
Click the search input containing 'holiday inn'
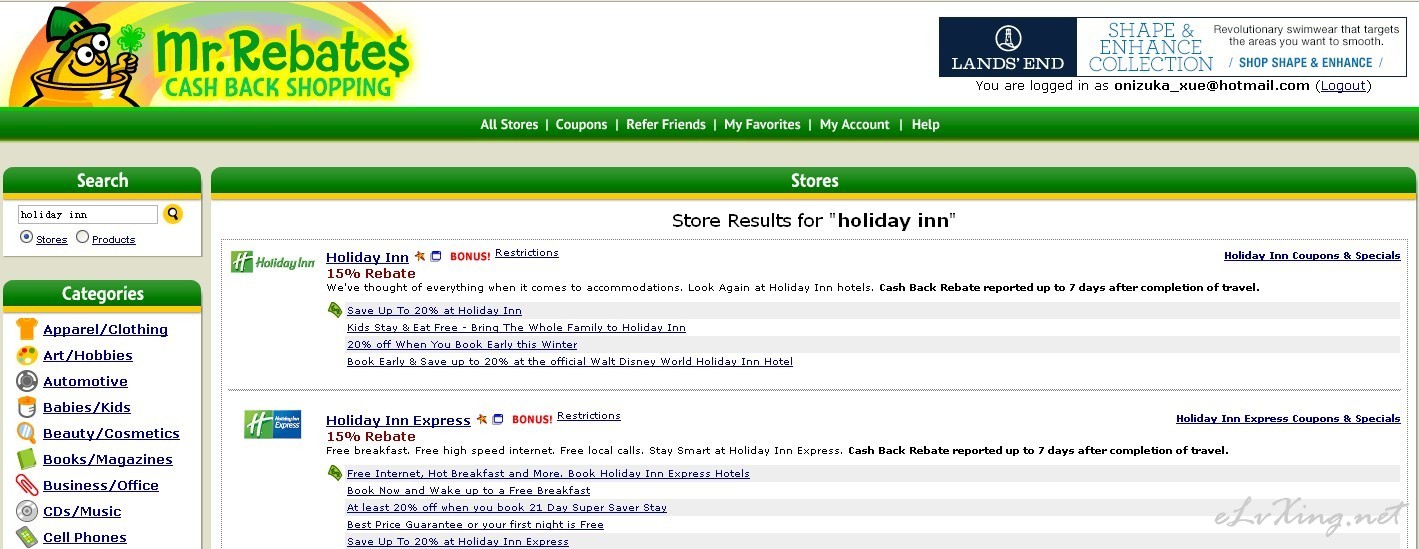88,214
